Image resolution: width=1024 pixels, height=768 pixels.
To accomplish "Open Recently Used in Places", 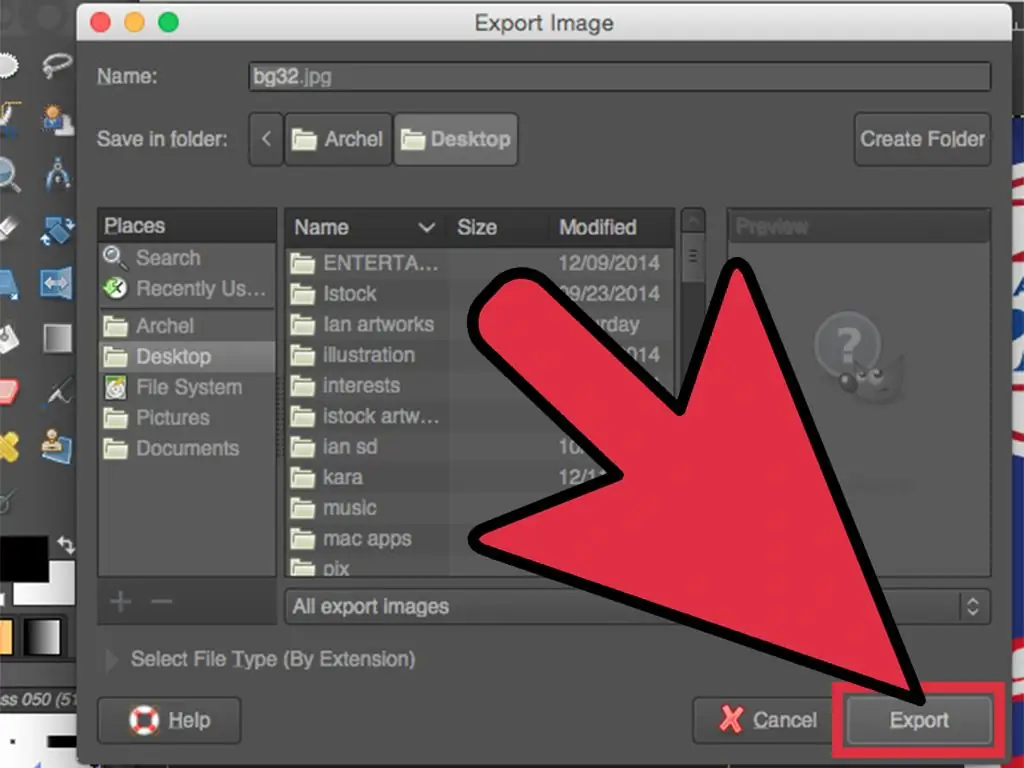I will 187,289.
